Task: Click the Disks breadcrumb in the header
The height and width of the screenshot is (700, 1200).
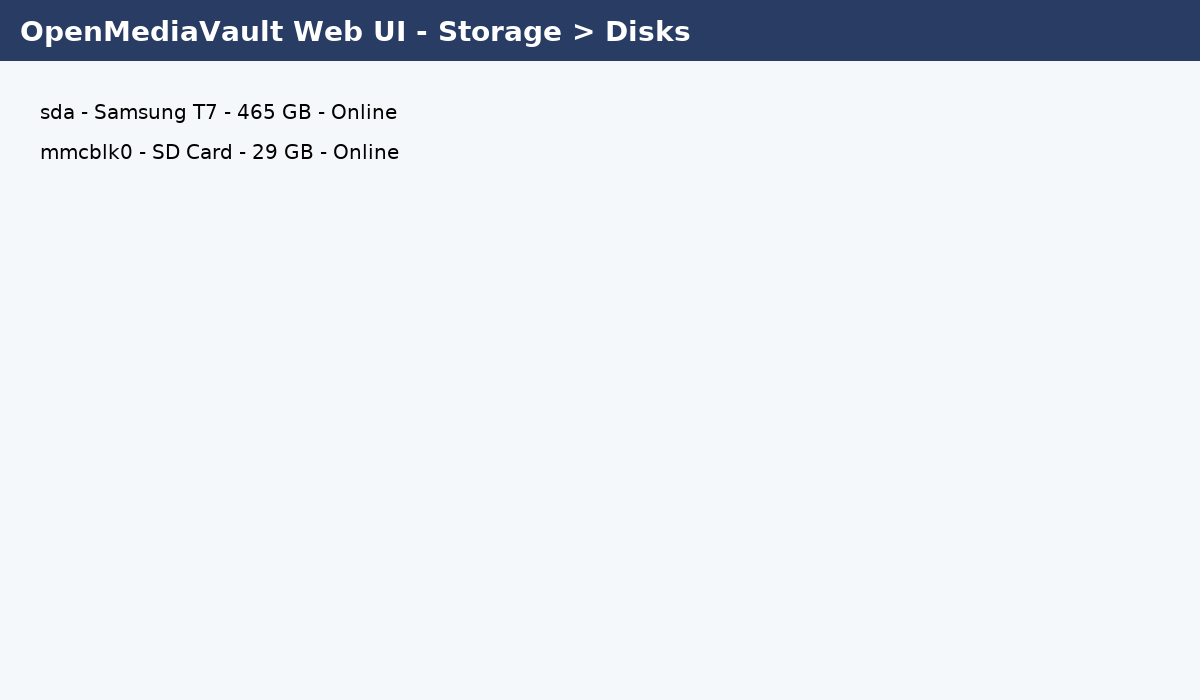Action: coord(647,32)
